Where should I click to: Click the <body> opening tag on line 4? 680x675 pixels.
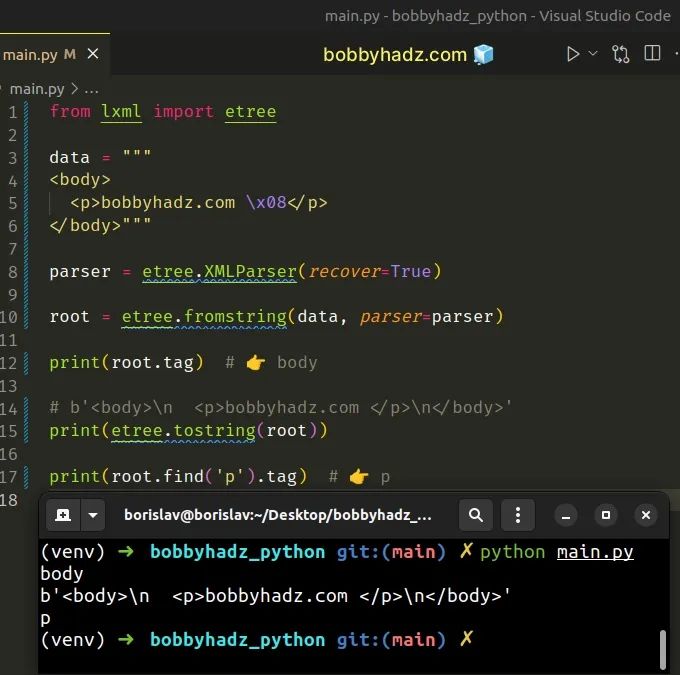point(80,180)
